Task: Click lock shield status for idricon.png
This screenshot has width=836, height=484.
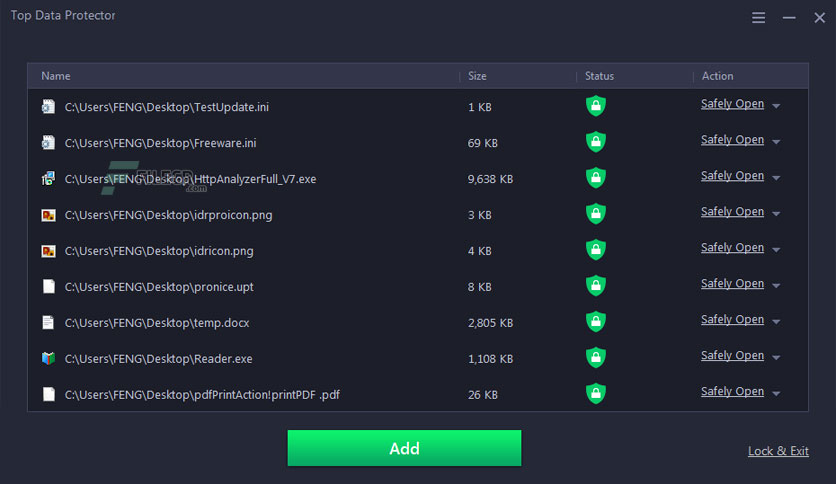Action: click(596, 249)
